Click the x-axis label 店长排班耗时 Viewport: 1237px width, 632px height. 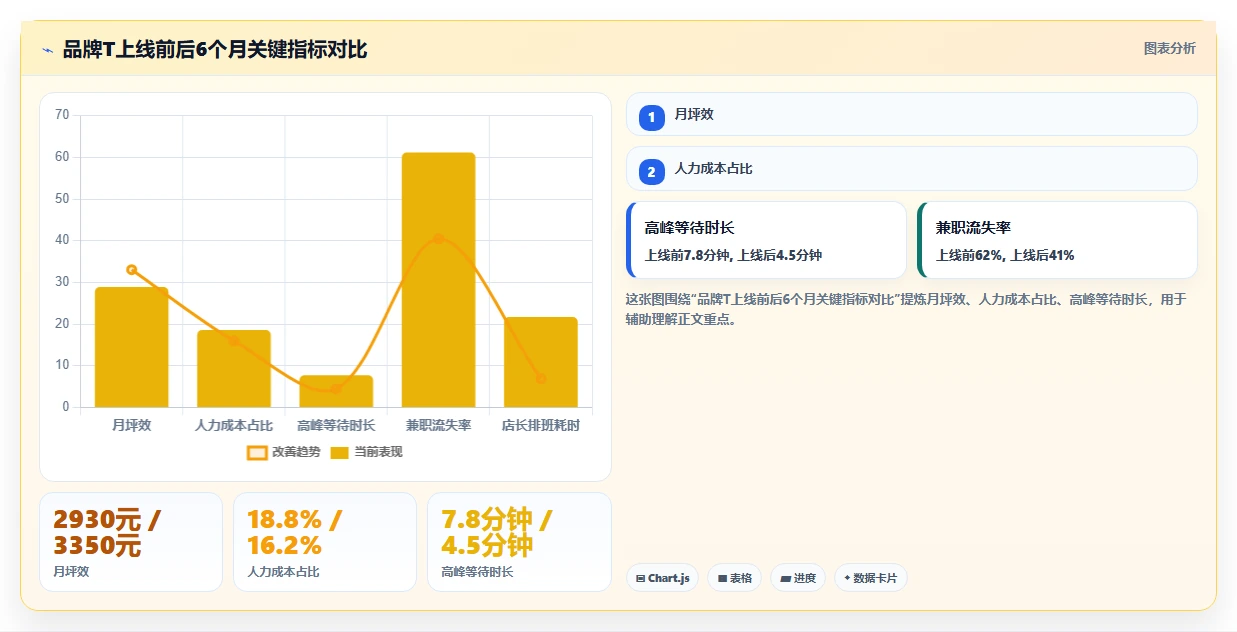541,426
